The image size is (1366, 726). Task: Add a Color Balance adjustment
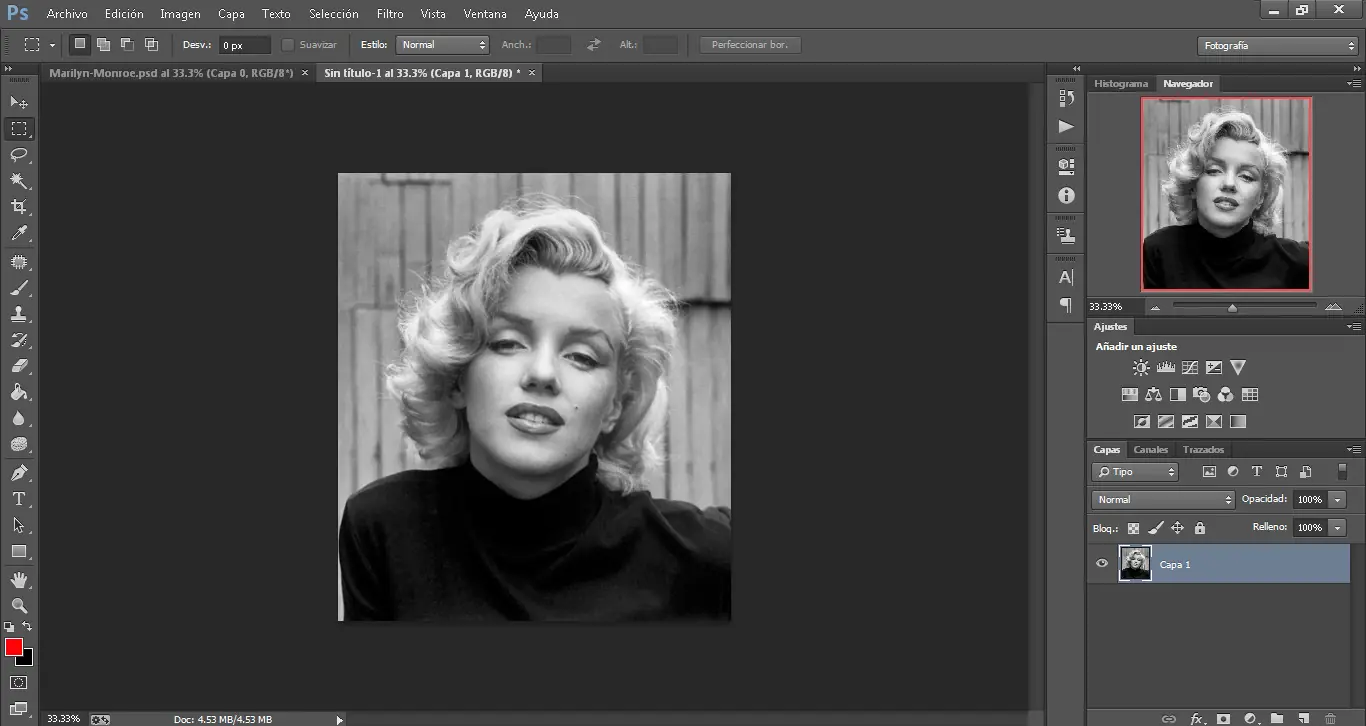1153,395
